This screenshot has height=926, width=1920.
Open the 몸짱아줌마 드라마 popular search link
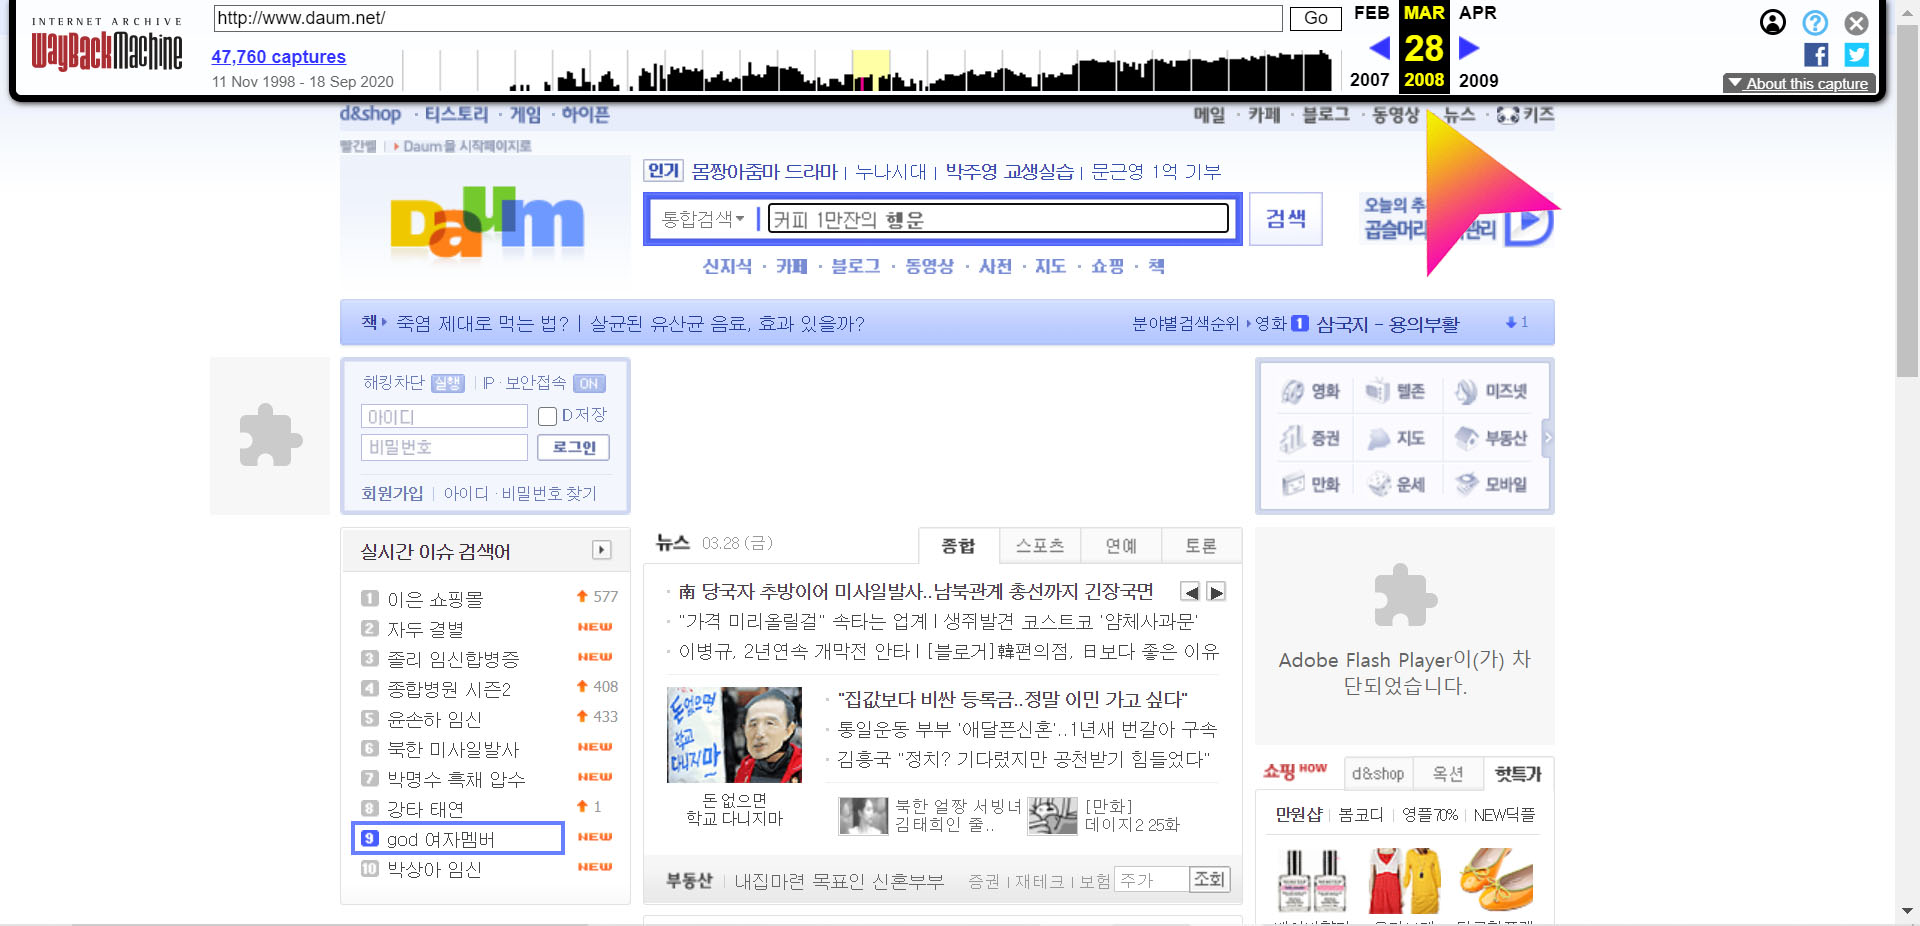point(765,172)
